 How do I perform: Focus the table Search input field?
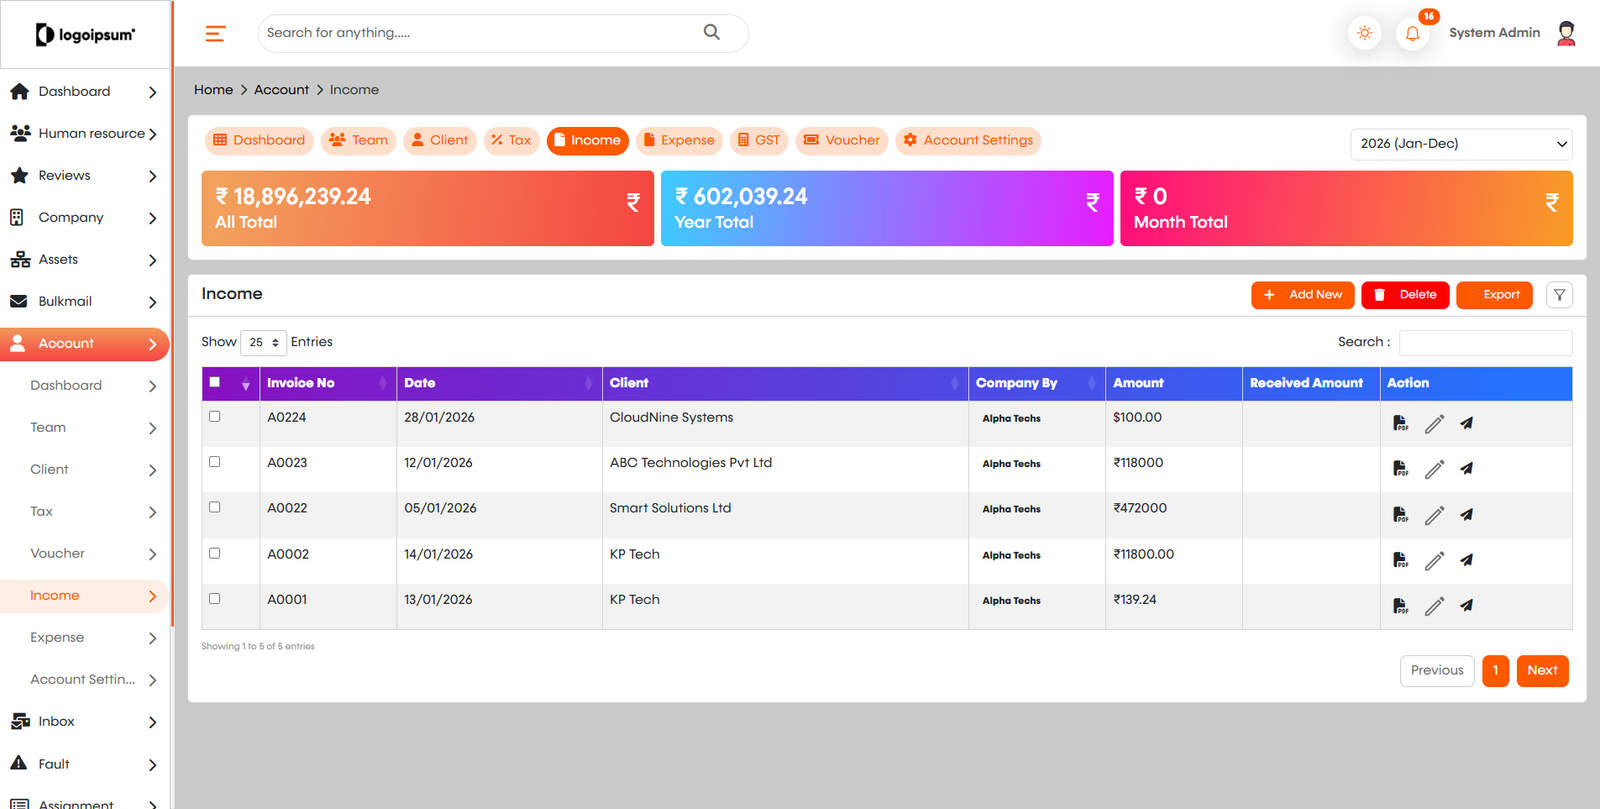[x=1485, y=343]
